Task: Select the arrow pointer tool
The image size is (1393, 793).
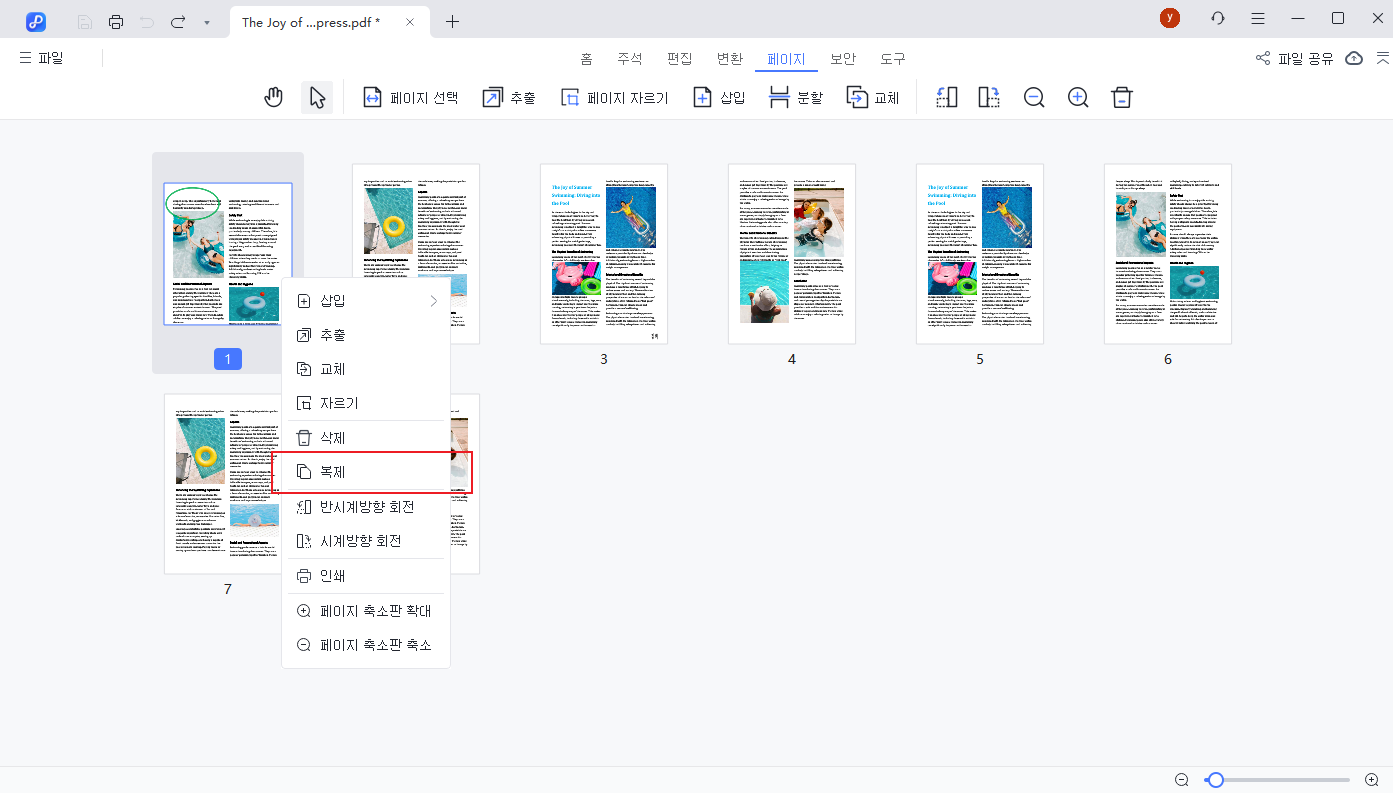Action: (317, 97)
